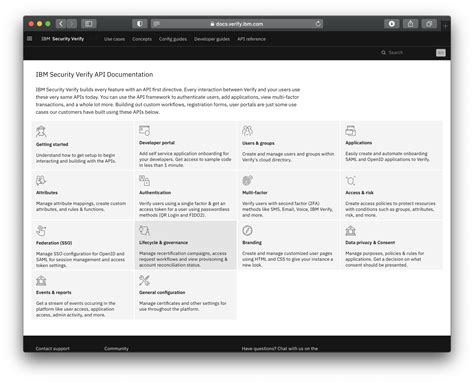Click the Safari share button
Viewport: 474px width, 383px height.
411,24
